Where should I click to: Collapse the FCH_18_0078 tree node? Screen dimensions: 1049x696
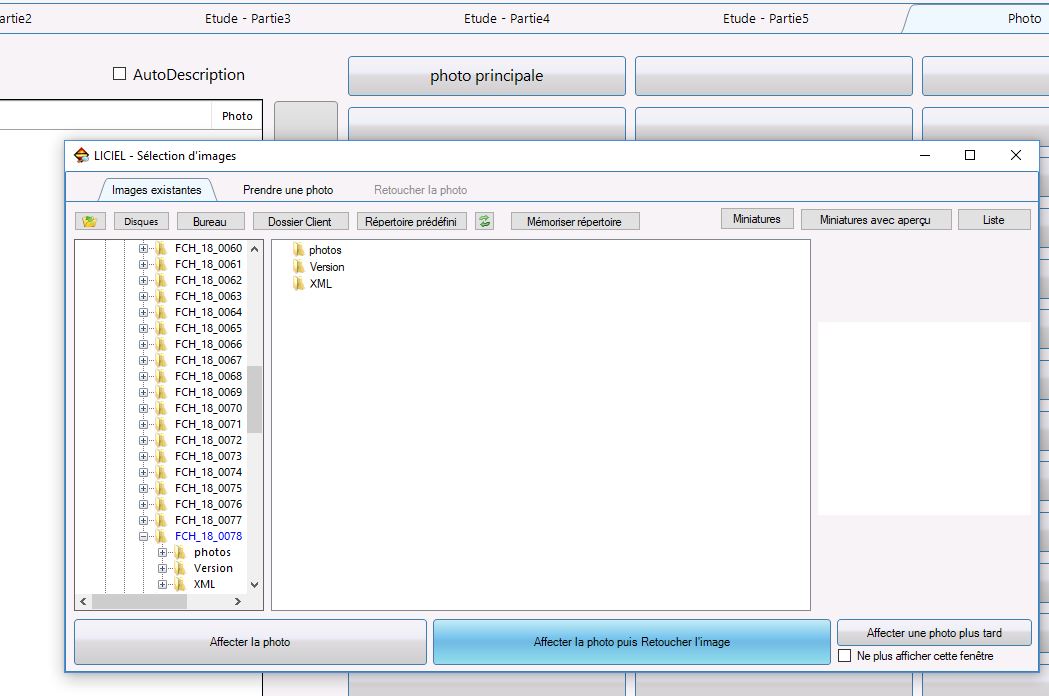click(x=143, y=536)
